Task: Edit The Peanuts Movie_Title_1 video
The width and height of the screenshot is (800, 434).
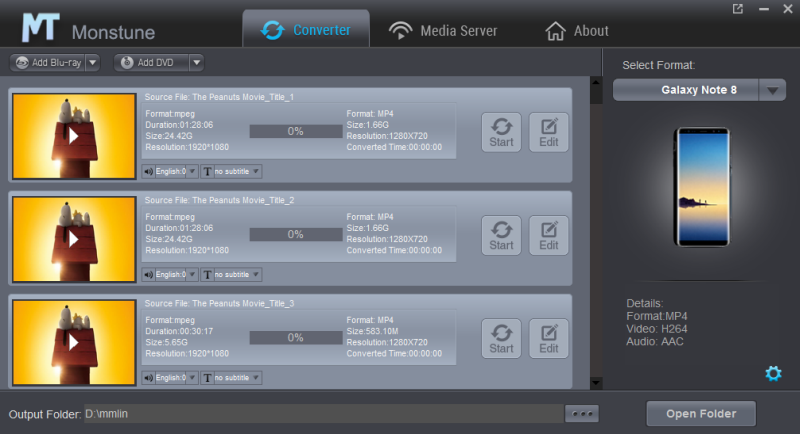Action: 549,131
